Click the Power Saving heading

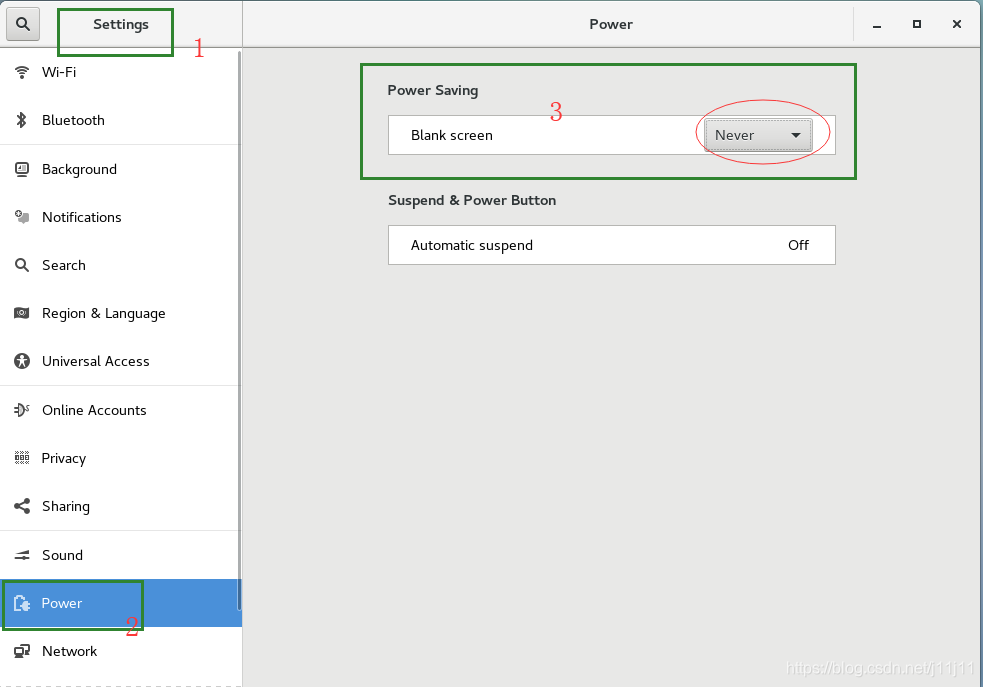tap(433, 90)
